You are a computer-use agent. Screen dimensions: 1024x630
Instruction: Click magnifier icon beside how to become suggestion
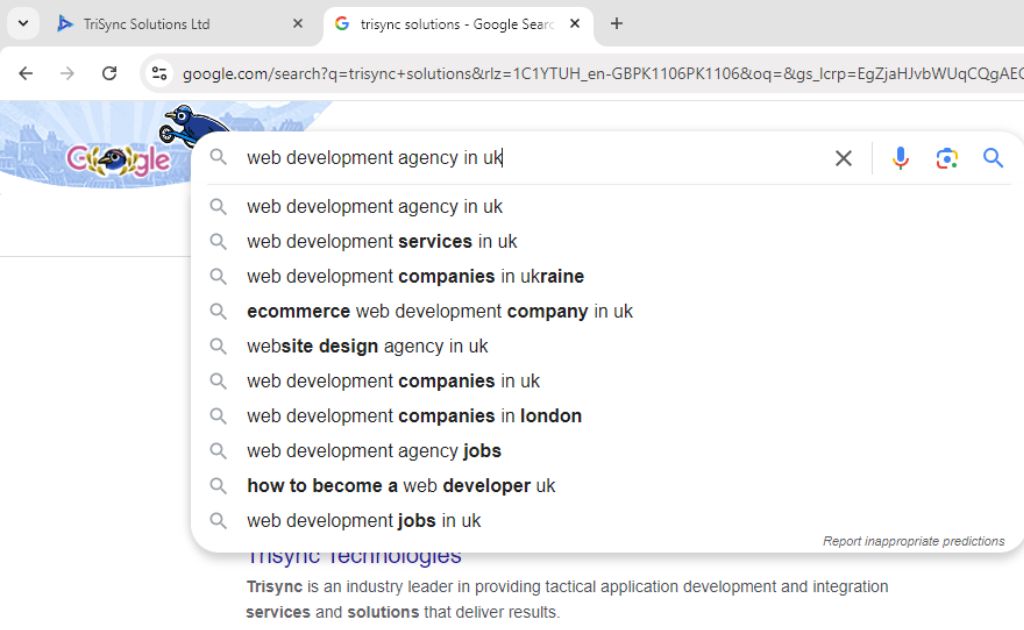(x=218, y=486)
